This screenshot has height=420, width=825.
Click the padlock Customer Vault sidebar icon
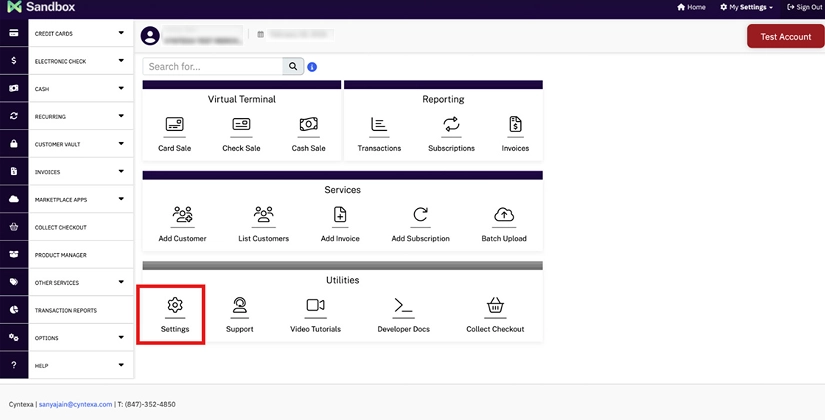[x=14, y=144]
